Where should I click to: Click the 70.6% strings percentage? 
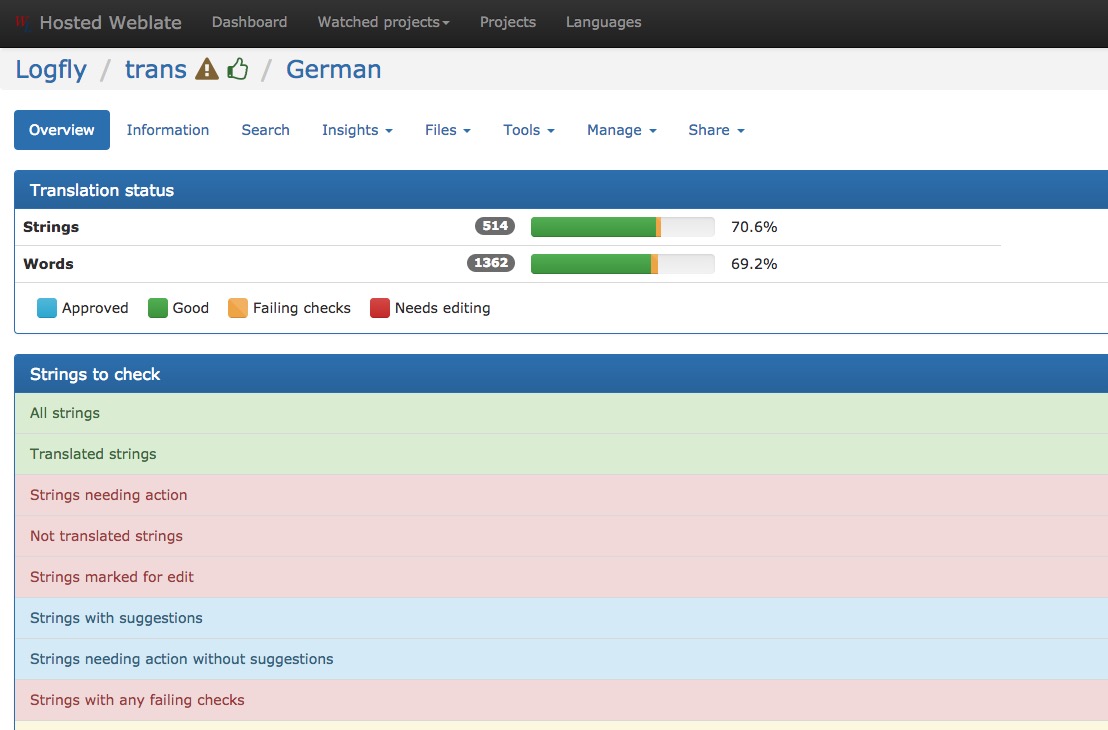tap(754, 227)
